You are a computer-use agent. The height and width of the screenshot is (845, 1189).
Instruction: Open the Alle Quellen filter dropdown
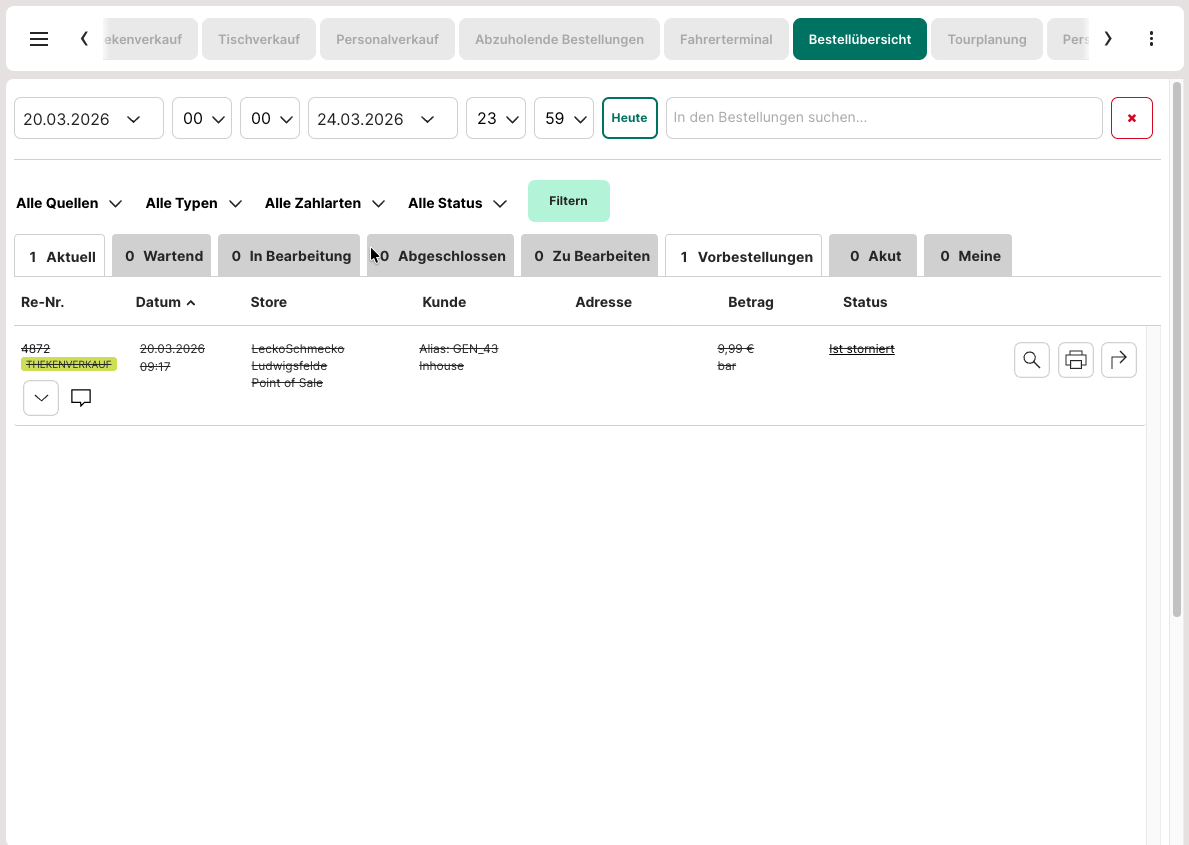(69, 203)
